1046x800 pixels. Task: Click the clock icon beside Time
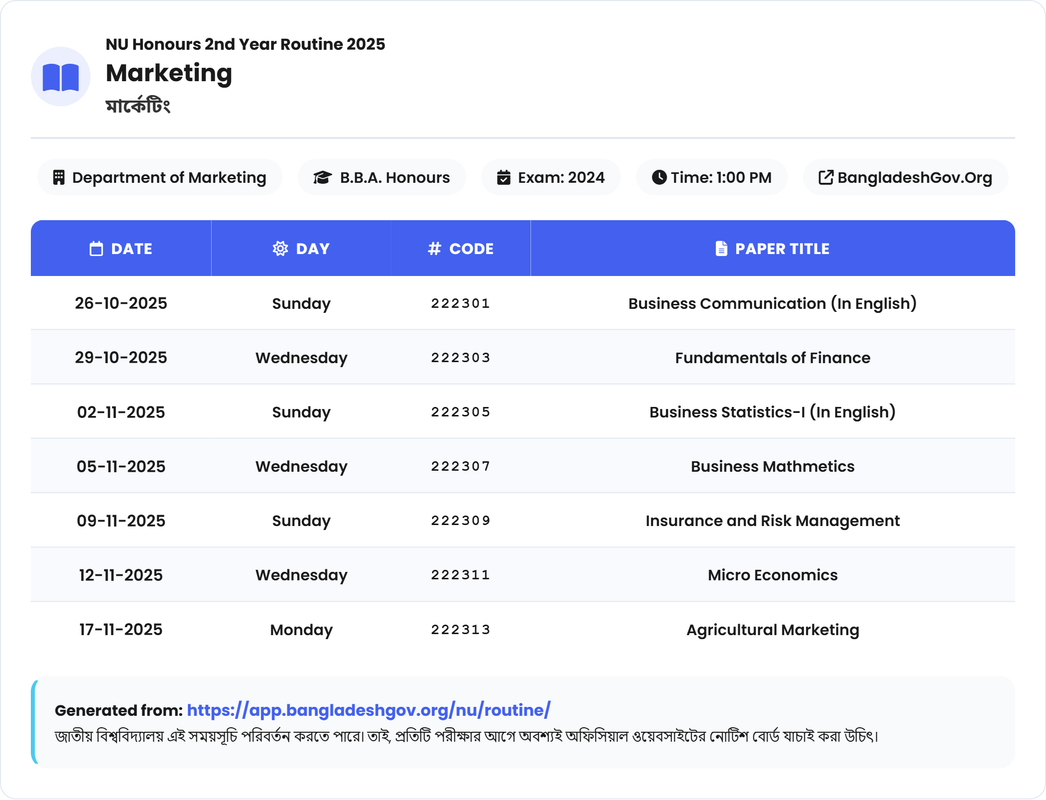[659, 178]
